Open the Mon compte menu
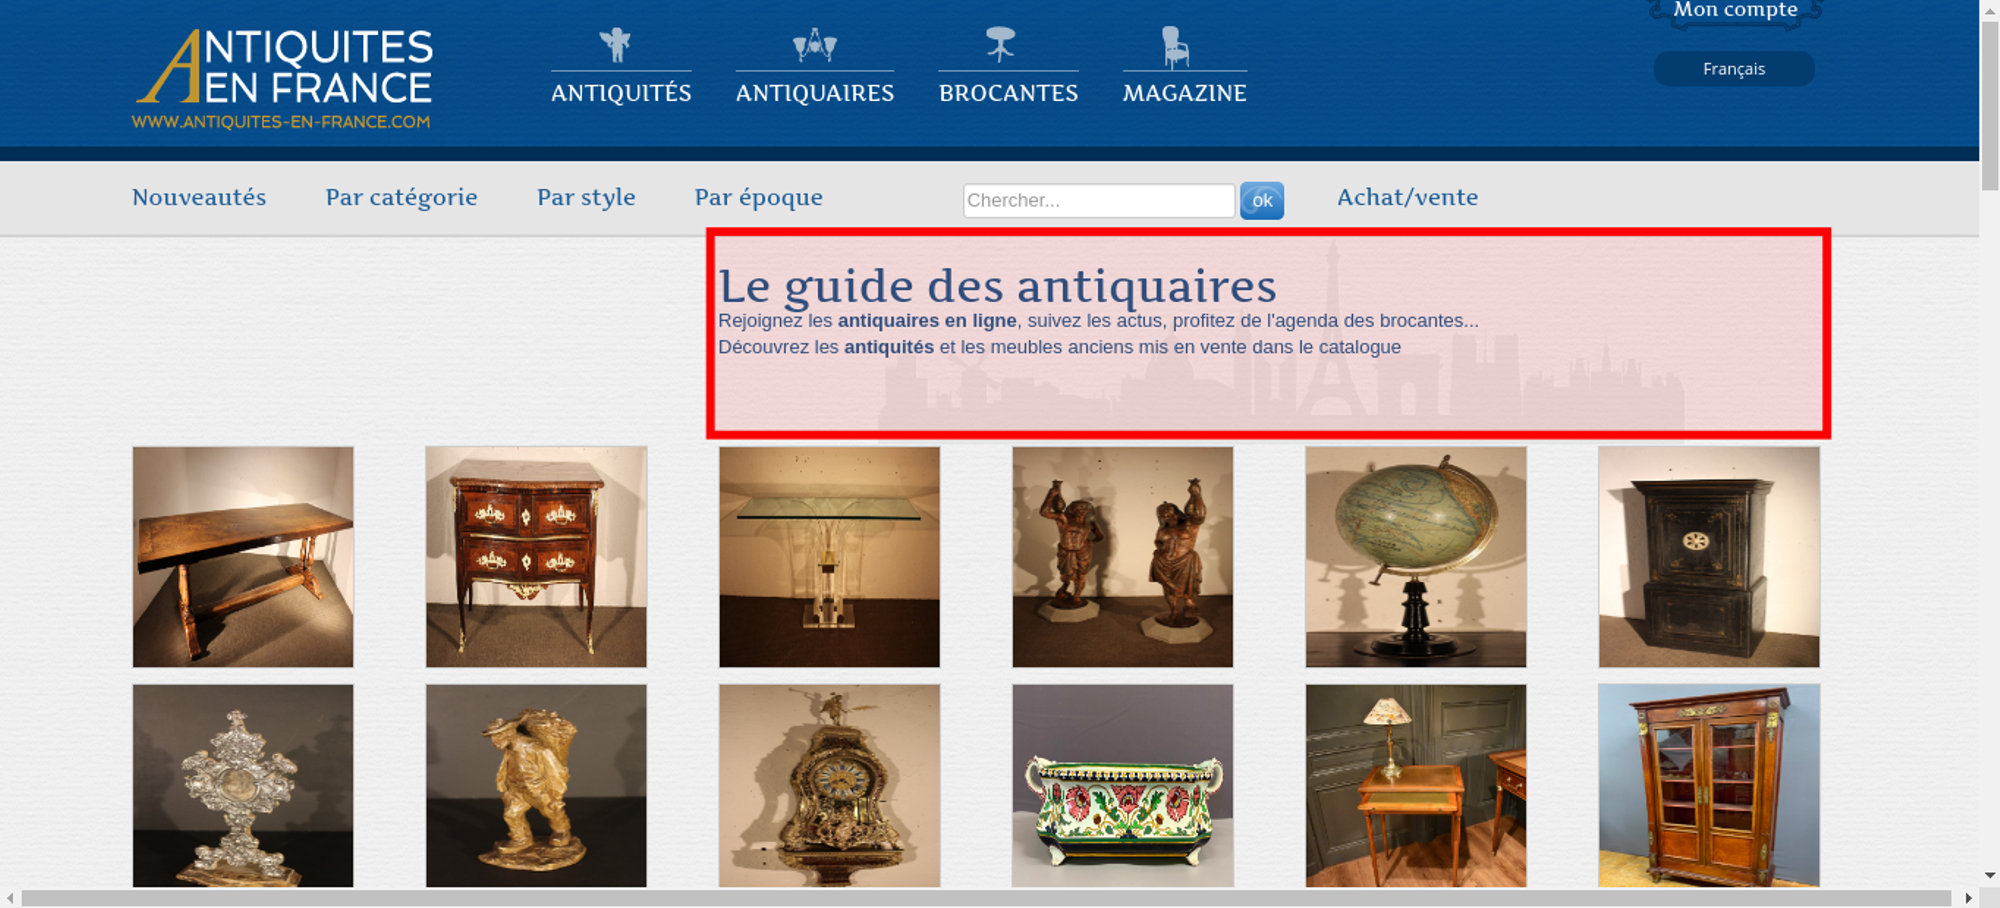 click(1735, 11)
